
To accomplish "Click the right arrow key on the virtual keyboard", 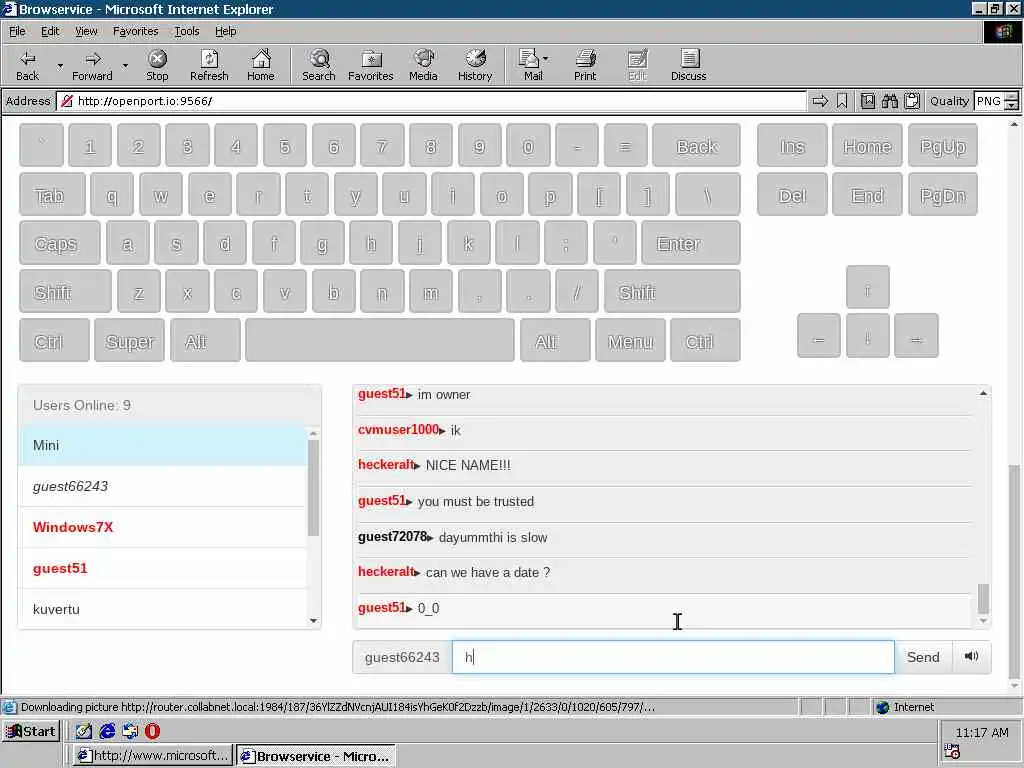I will point(916,336).
